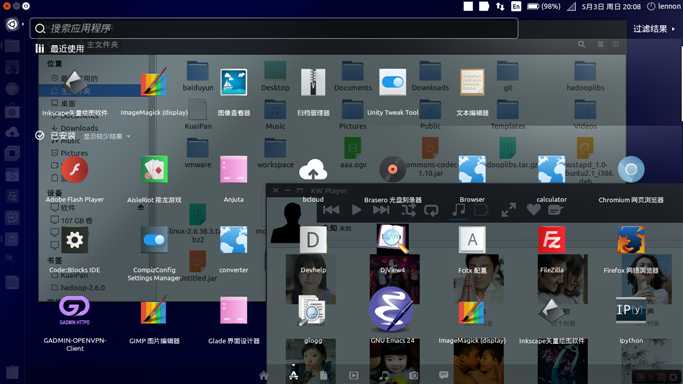Open the En input method indicator

(516, 6)
